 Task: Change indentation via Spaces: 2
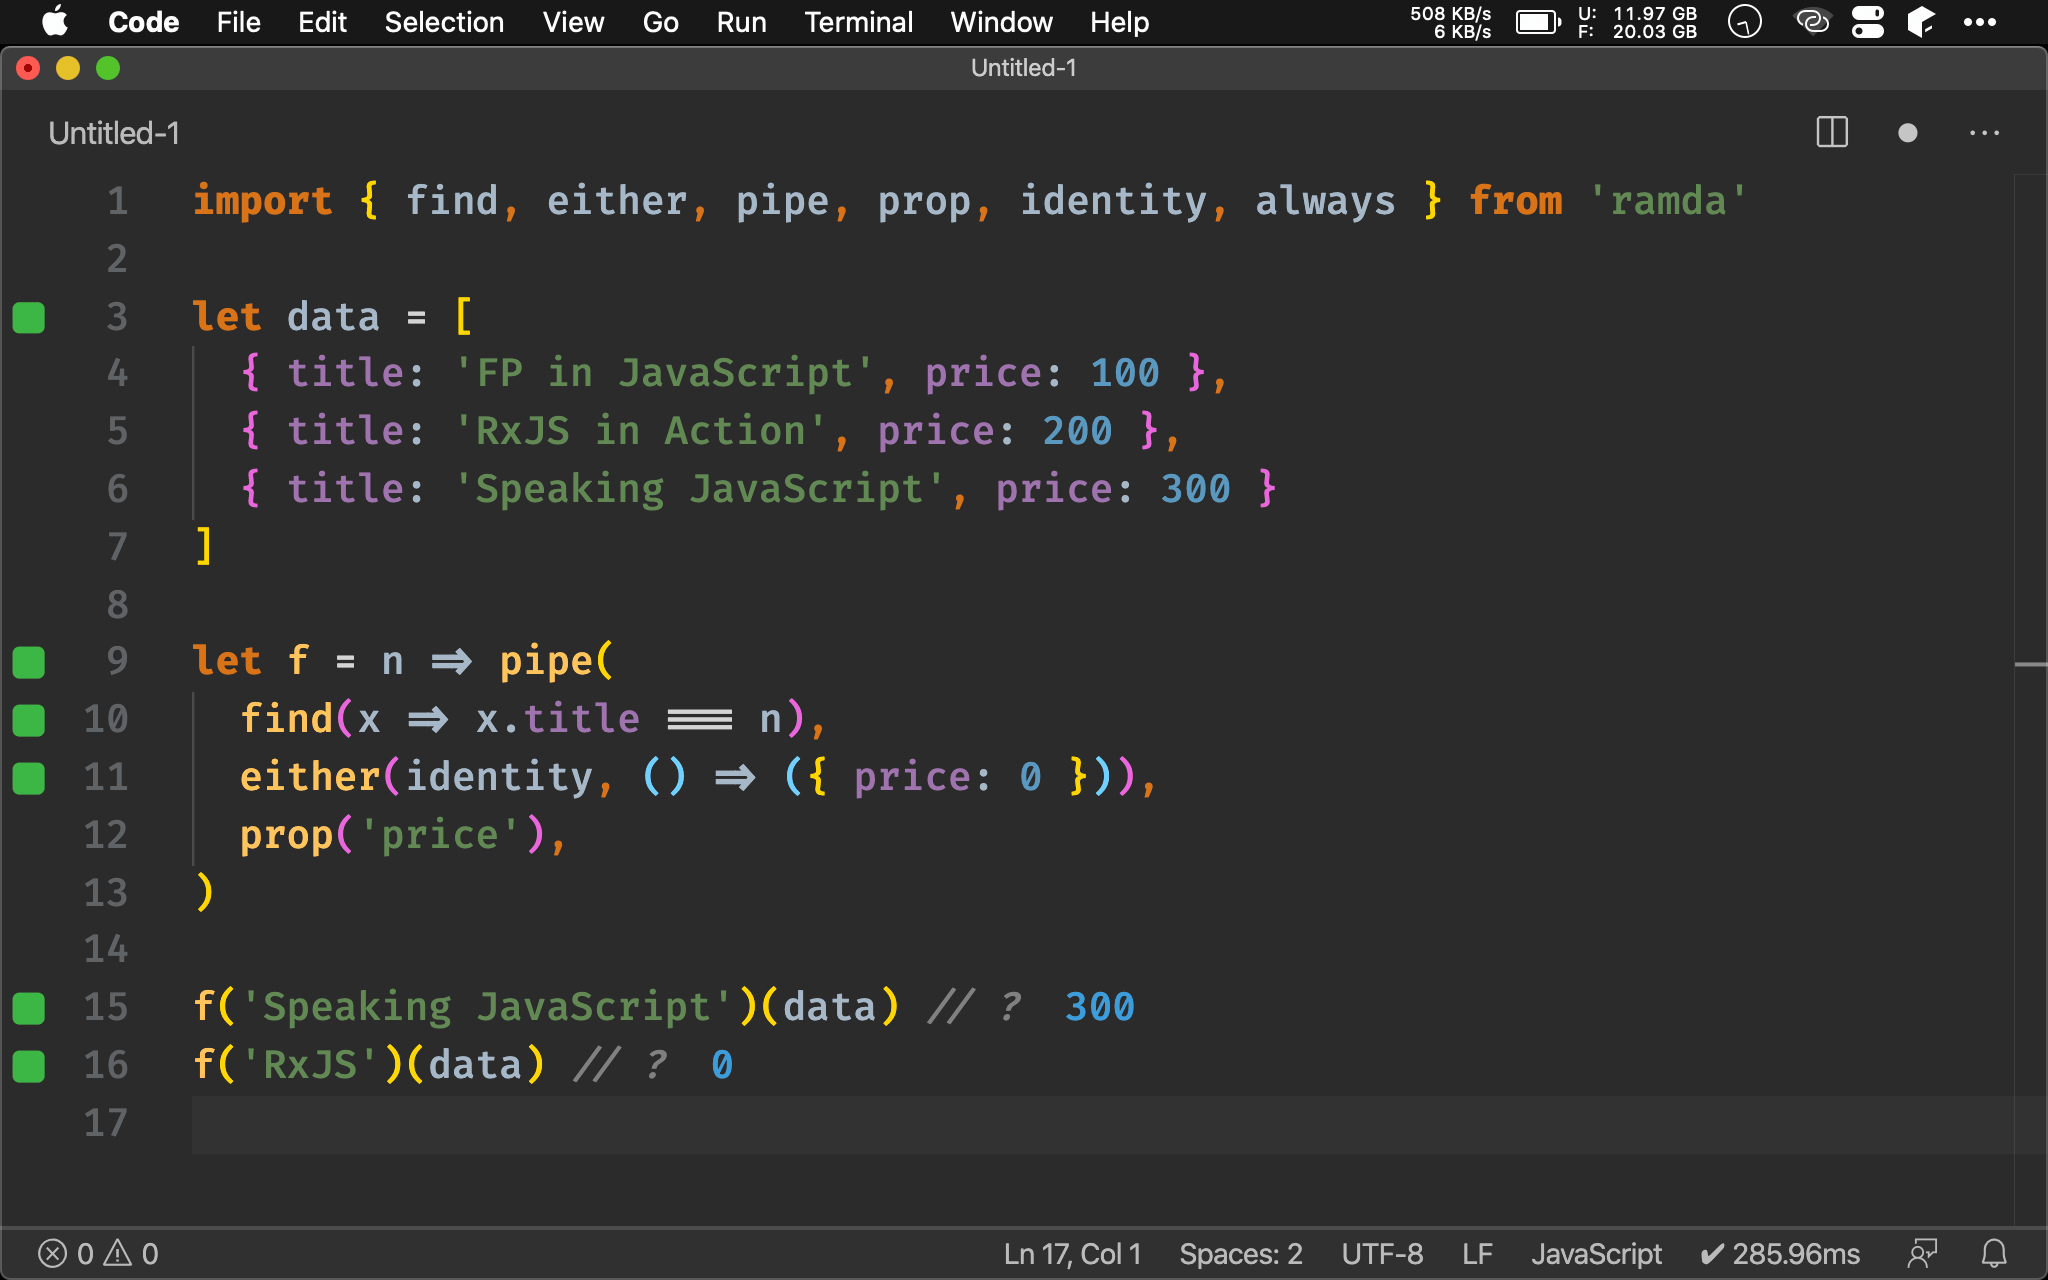[1241, 1254]
